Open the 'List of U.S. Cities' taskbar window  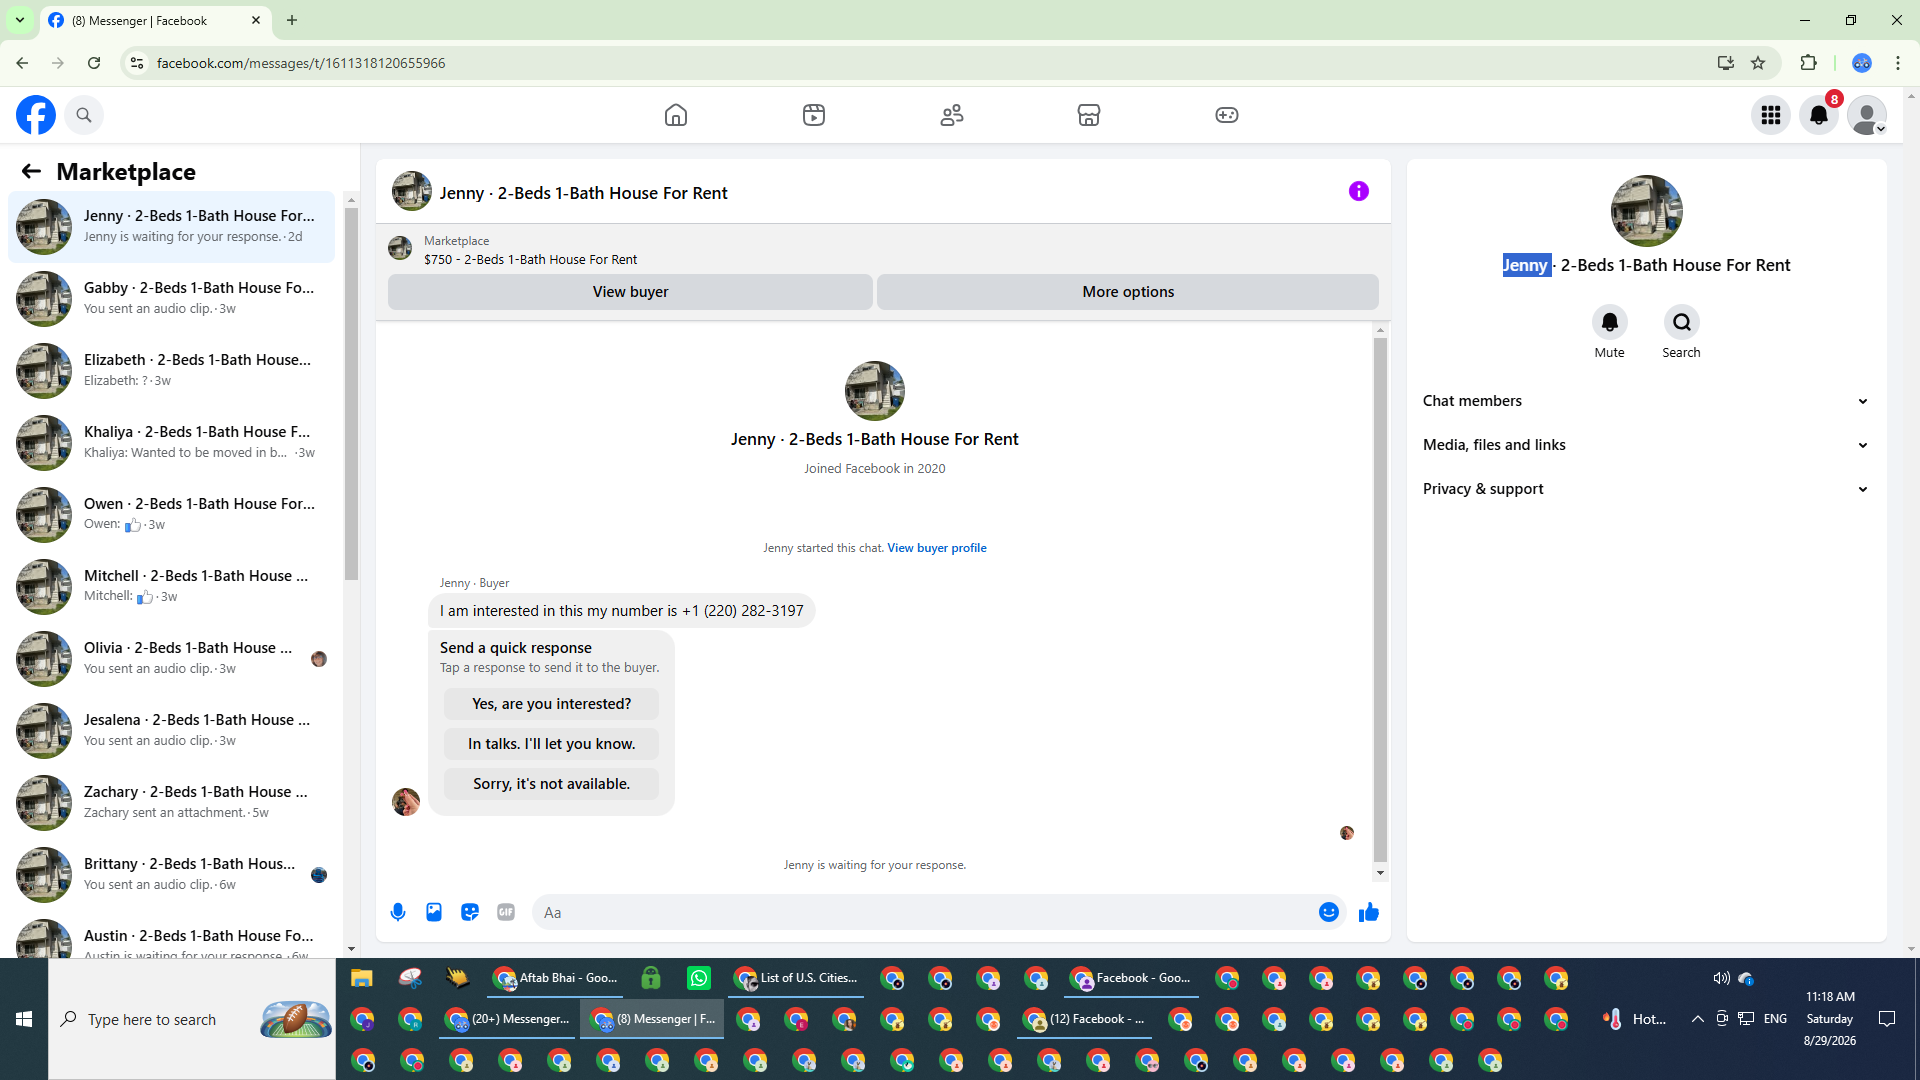coord(797,978)
